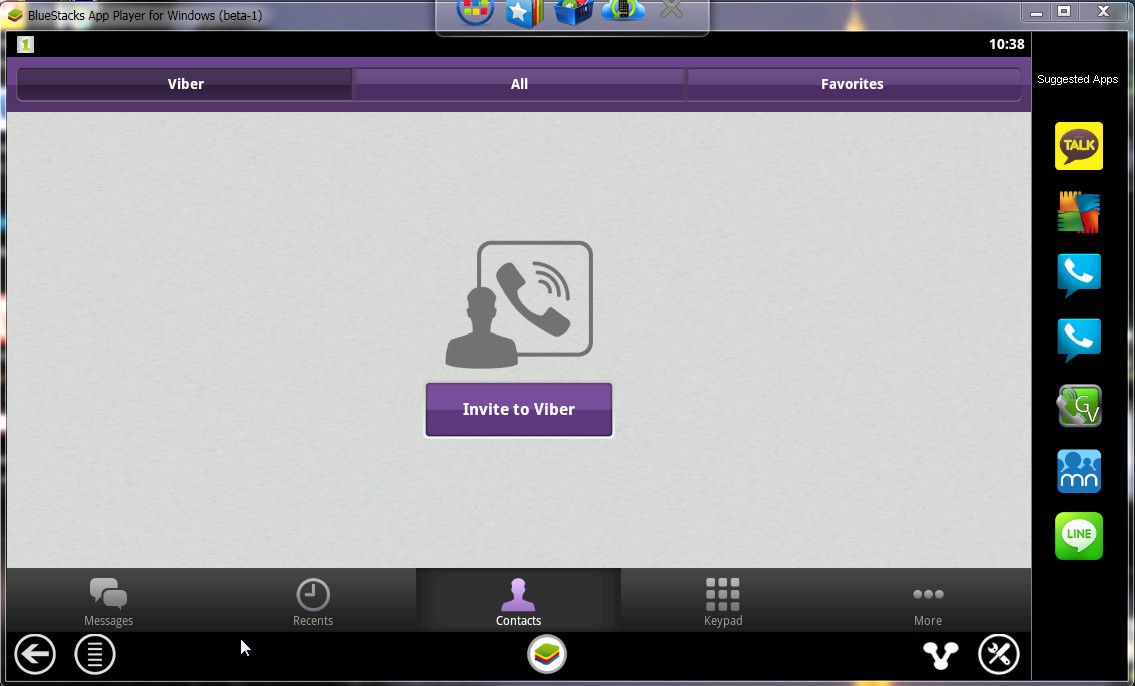This screenshot has height=686, width=1135.
Task: Open BlueStacks settings tools icon
Action: click(999, 654)
